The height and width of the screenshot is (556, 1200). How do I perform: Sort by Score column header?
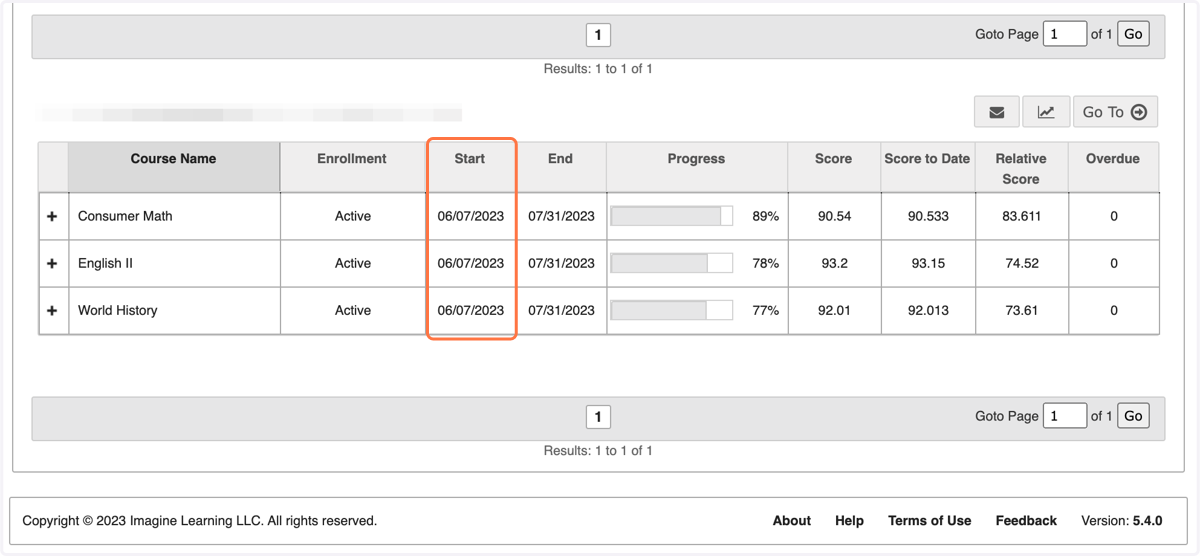coord(834,167)
